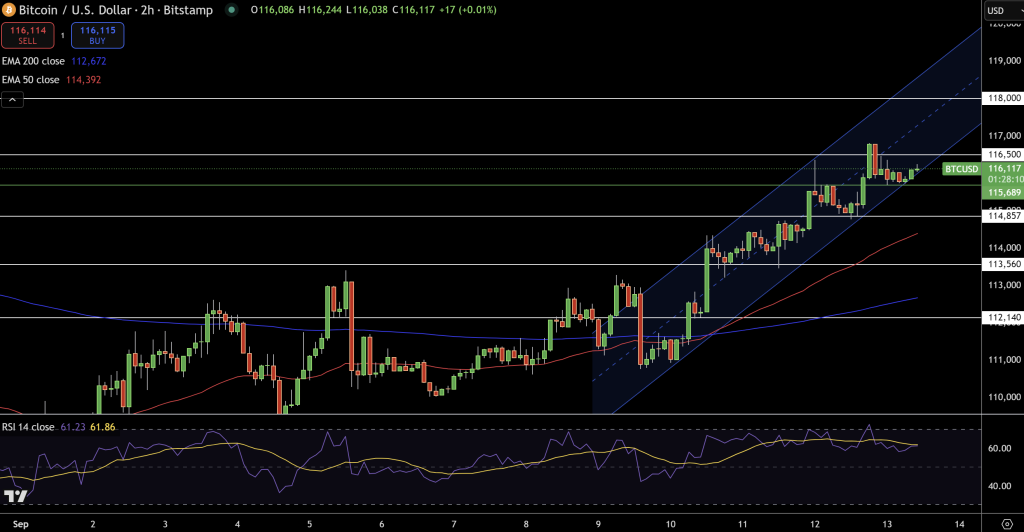Screen dimensions: 1024x532
Task: Click the RSI 60.00 scale label
Action: [x=1000, y=448]
